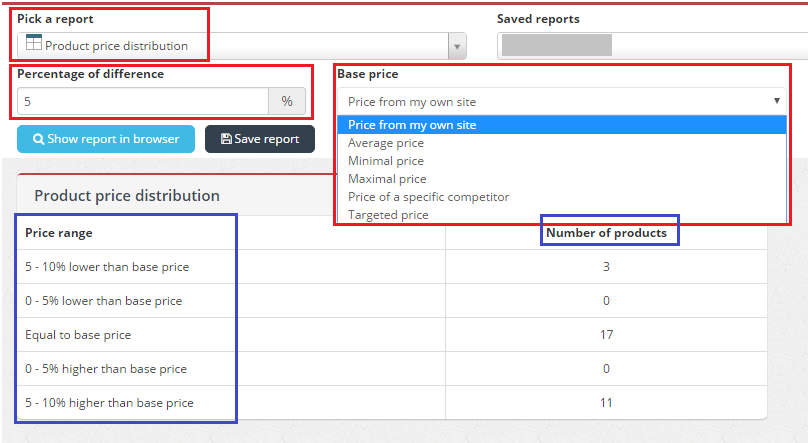Select Targeted price option

click(388, 215)
